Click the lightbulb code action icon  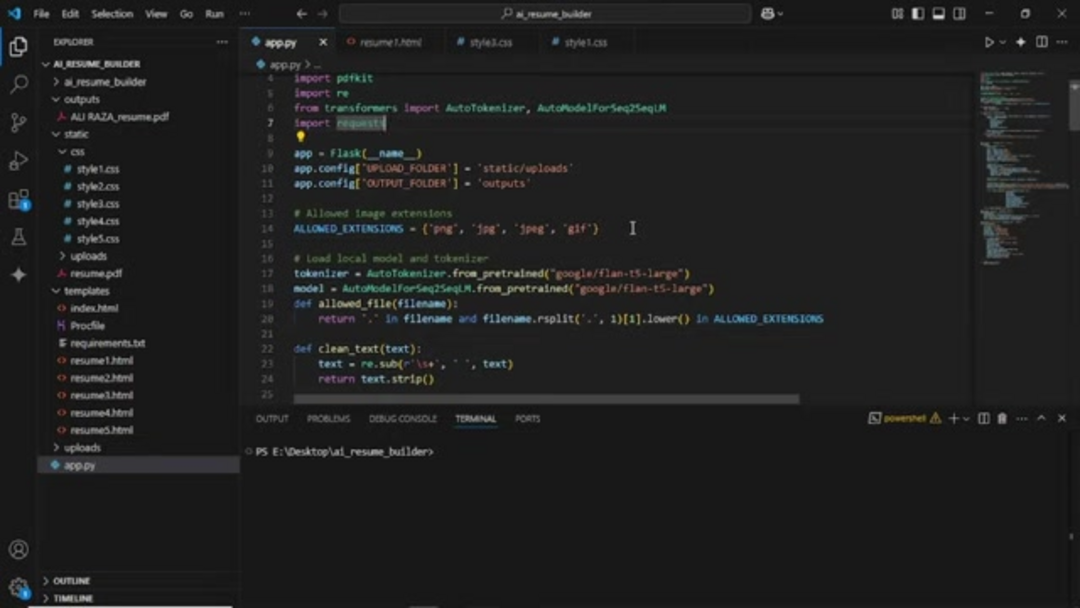[x=300, y=138]
